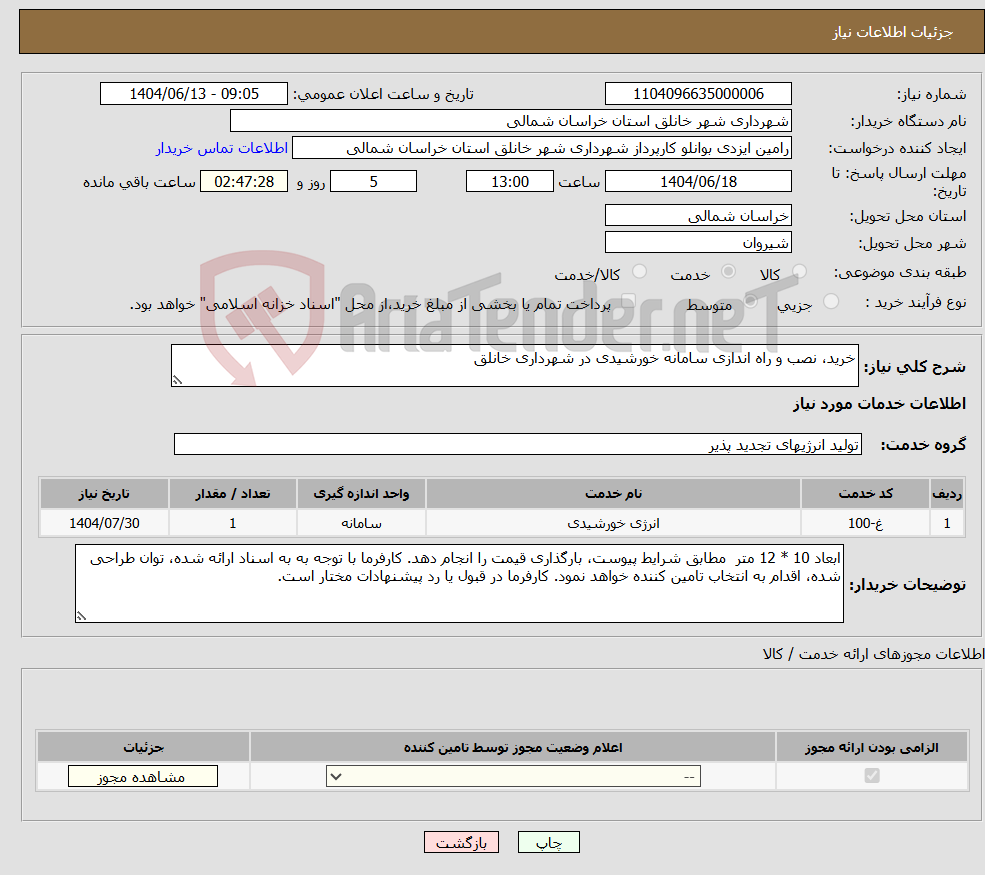Click the request creator name field
Screen dimensions: 985x875
(541, 148)
